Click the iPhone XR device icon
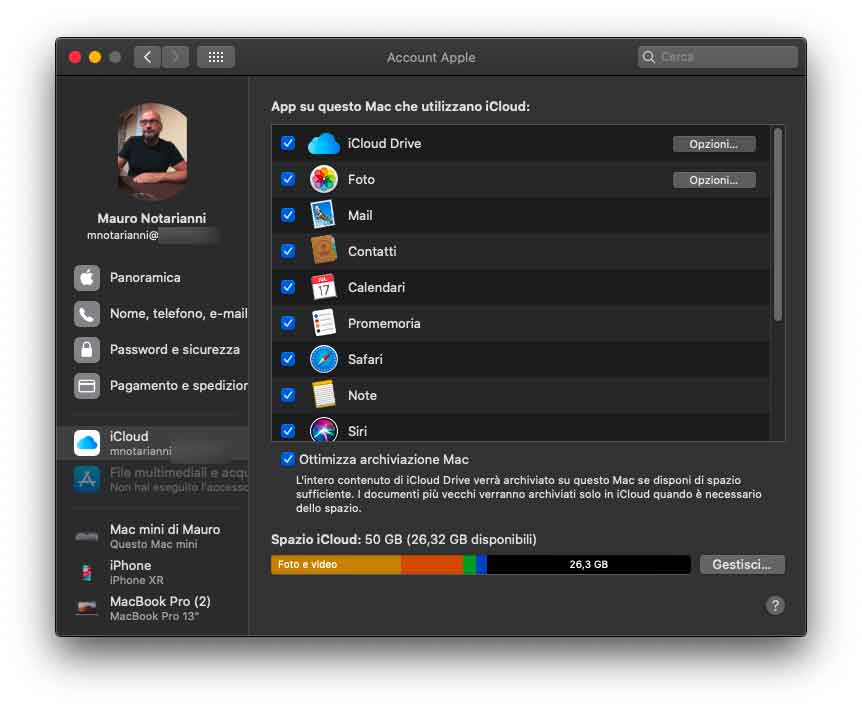Image resolution: width=862 pixels, height=710 pixels. pyautogui.click(x=87, y=572)
